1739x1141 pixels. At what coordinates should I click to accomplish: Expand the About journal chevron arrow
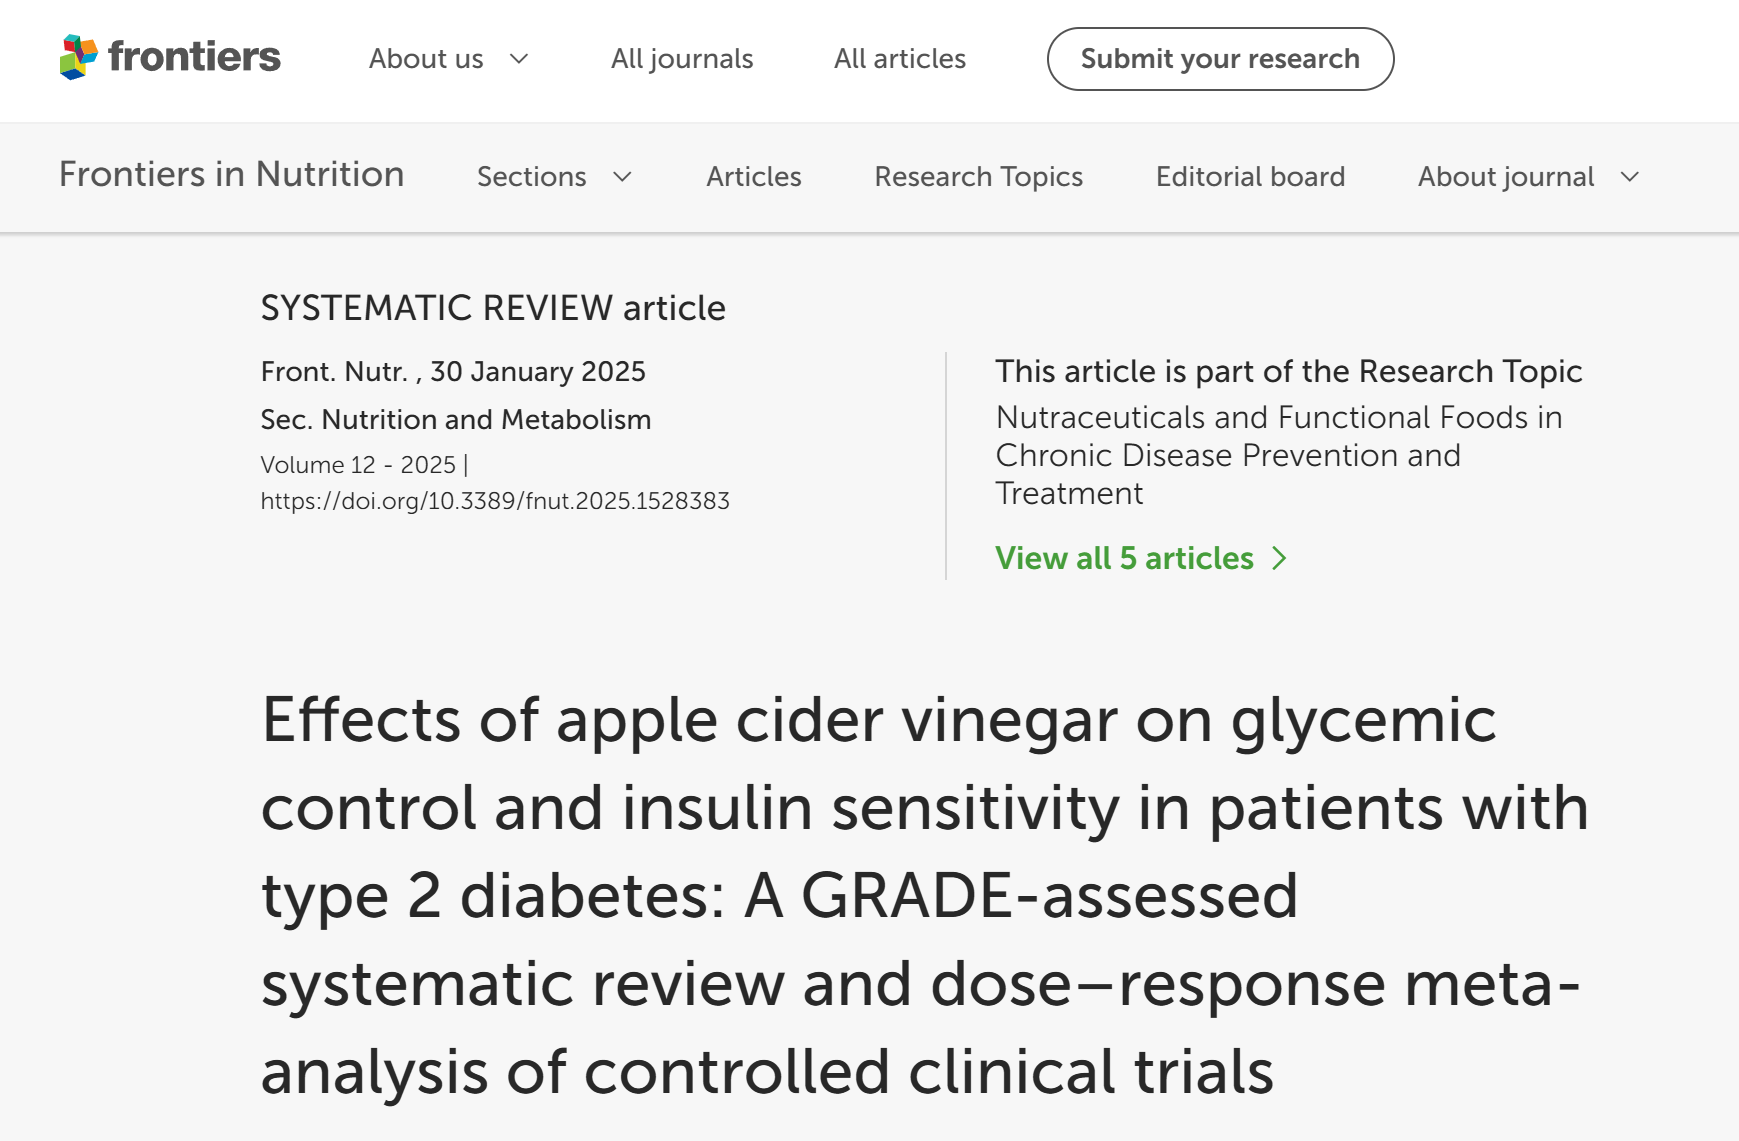click(x=1630, y=177)
